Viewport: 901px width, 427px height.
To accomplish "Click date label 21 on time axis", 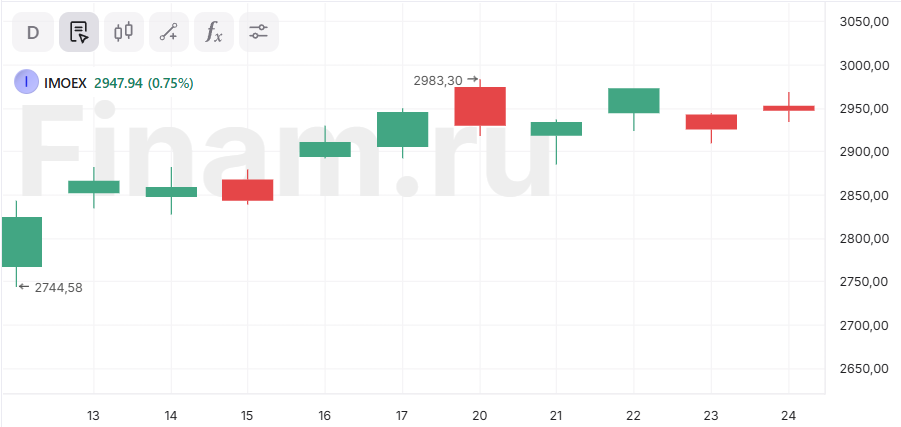I will [557, 415].
